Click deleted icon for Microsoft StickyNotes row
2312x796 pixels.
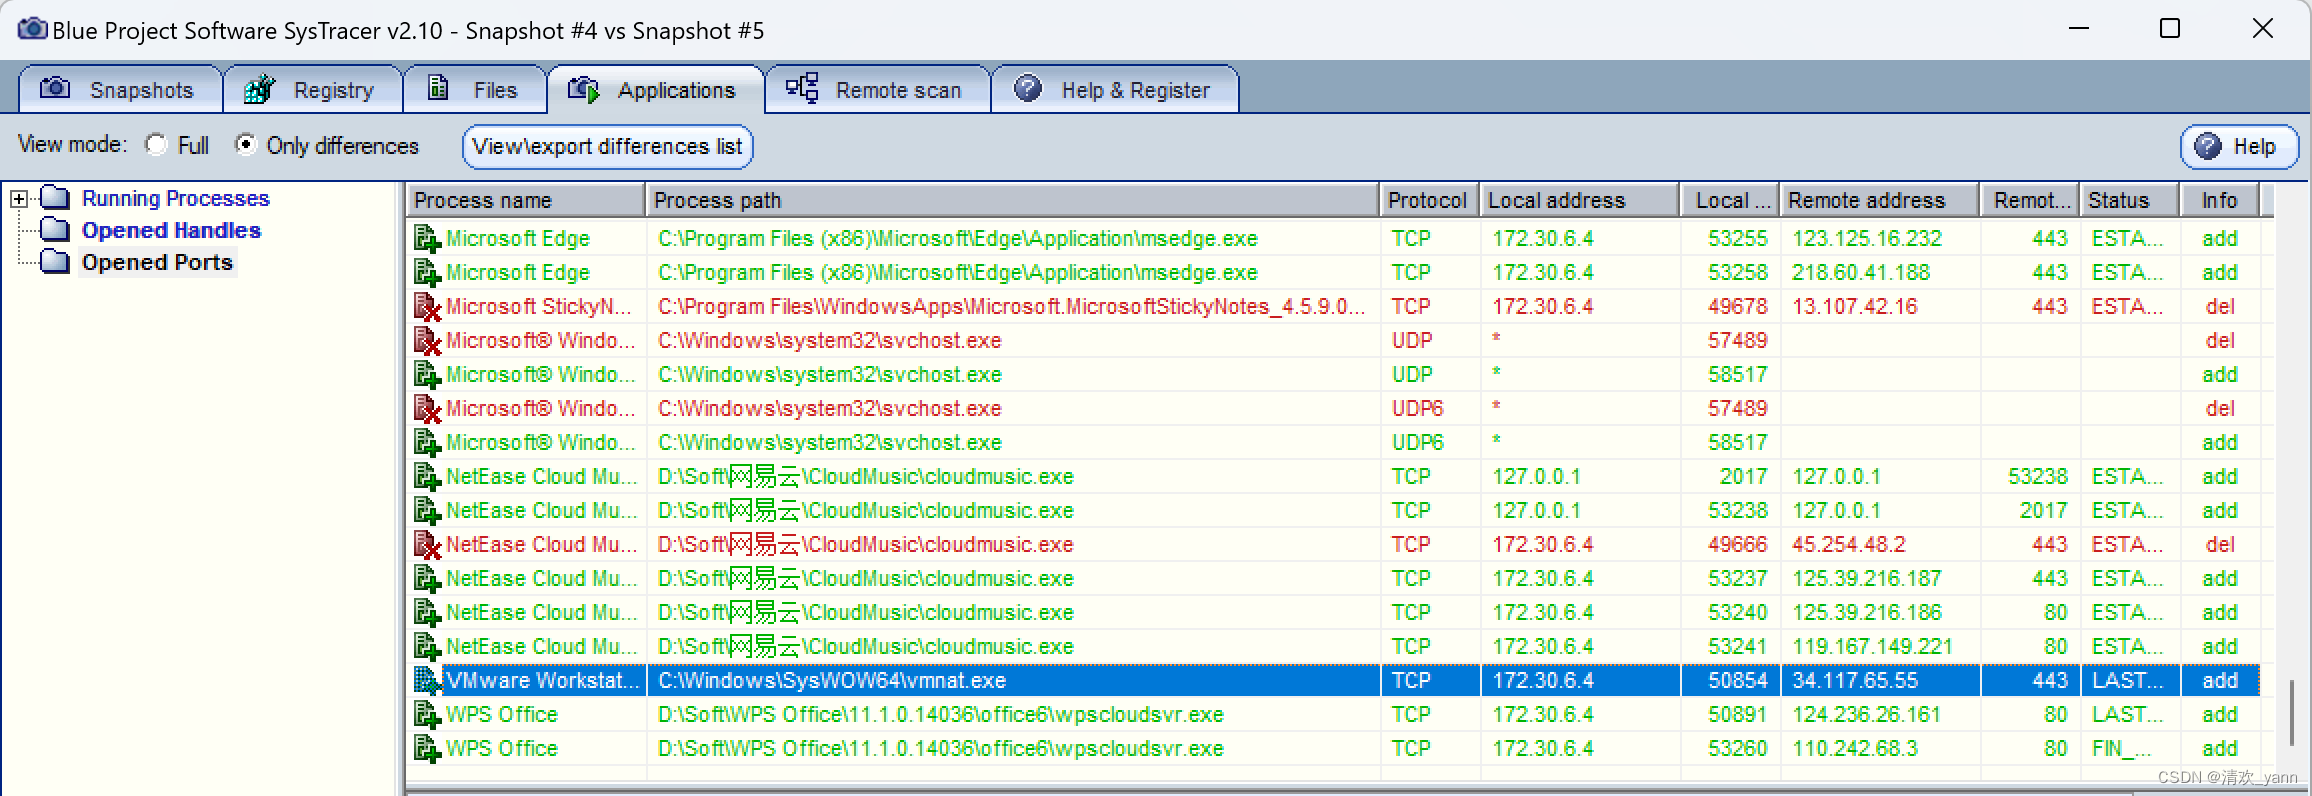[x=428, y=307]
